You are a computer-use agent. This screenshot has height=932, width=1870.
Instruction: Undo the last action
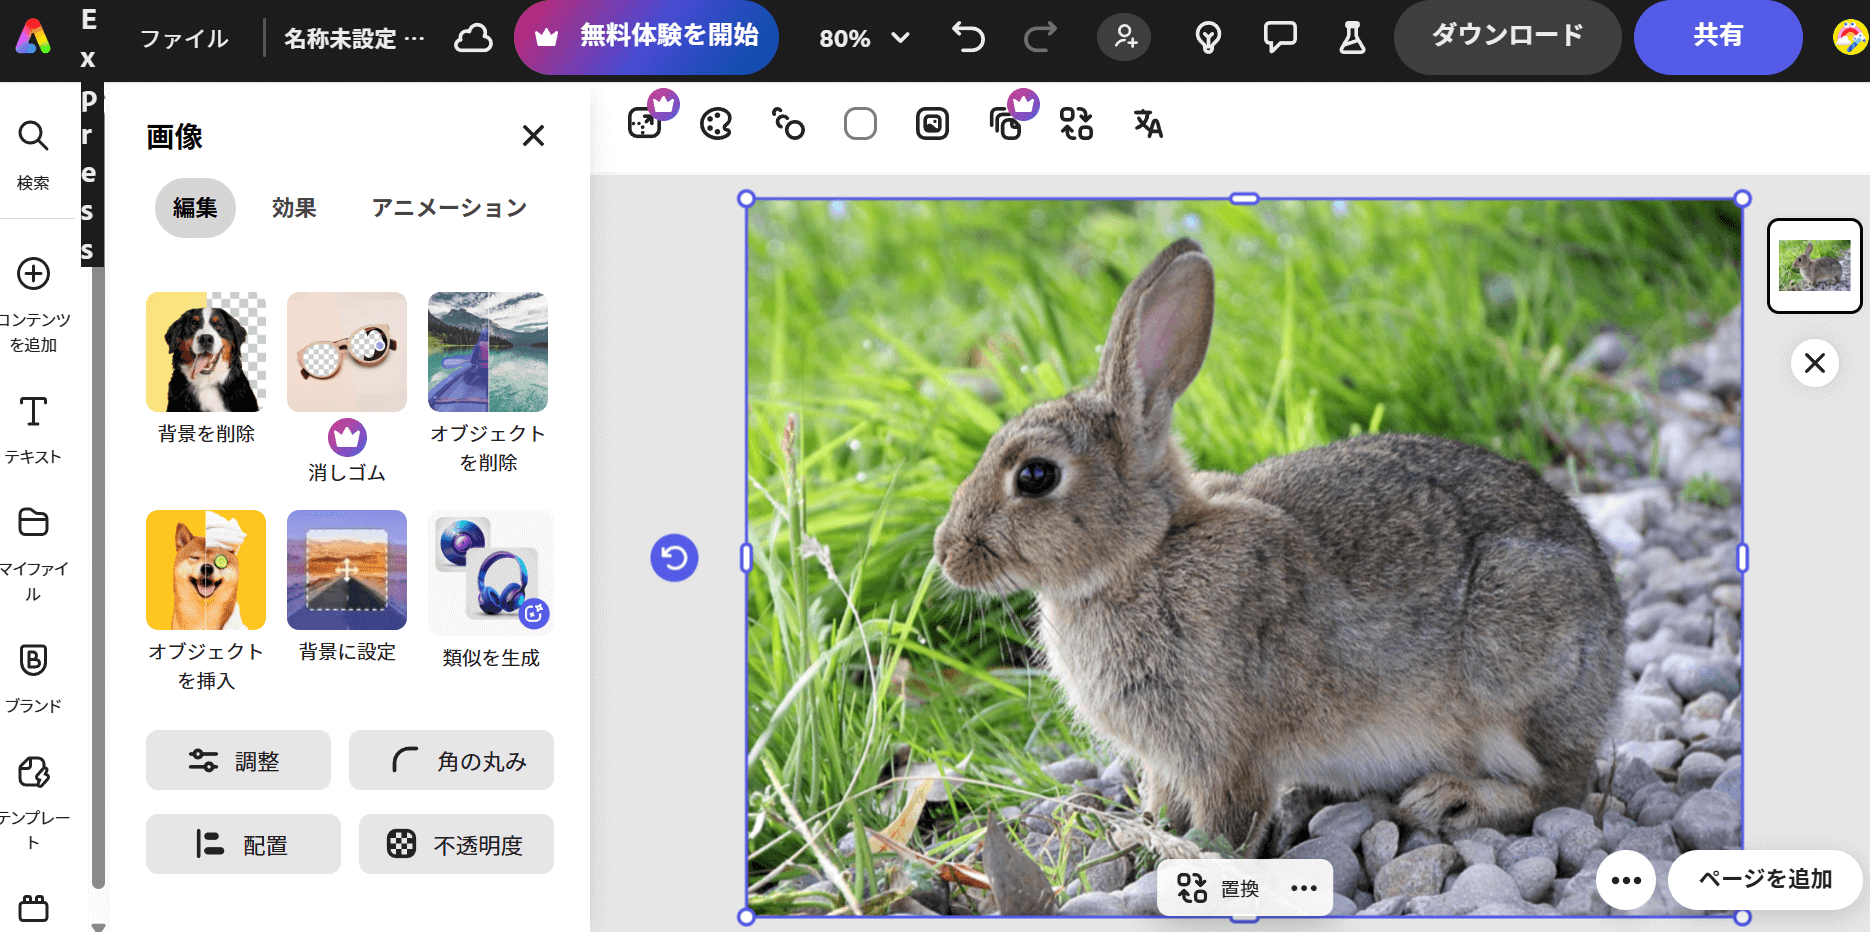click(x=968, y=38)
